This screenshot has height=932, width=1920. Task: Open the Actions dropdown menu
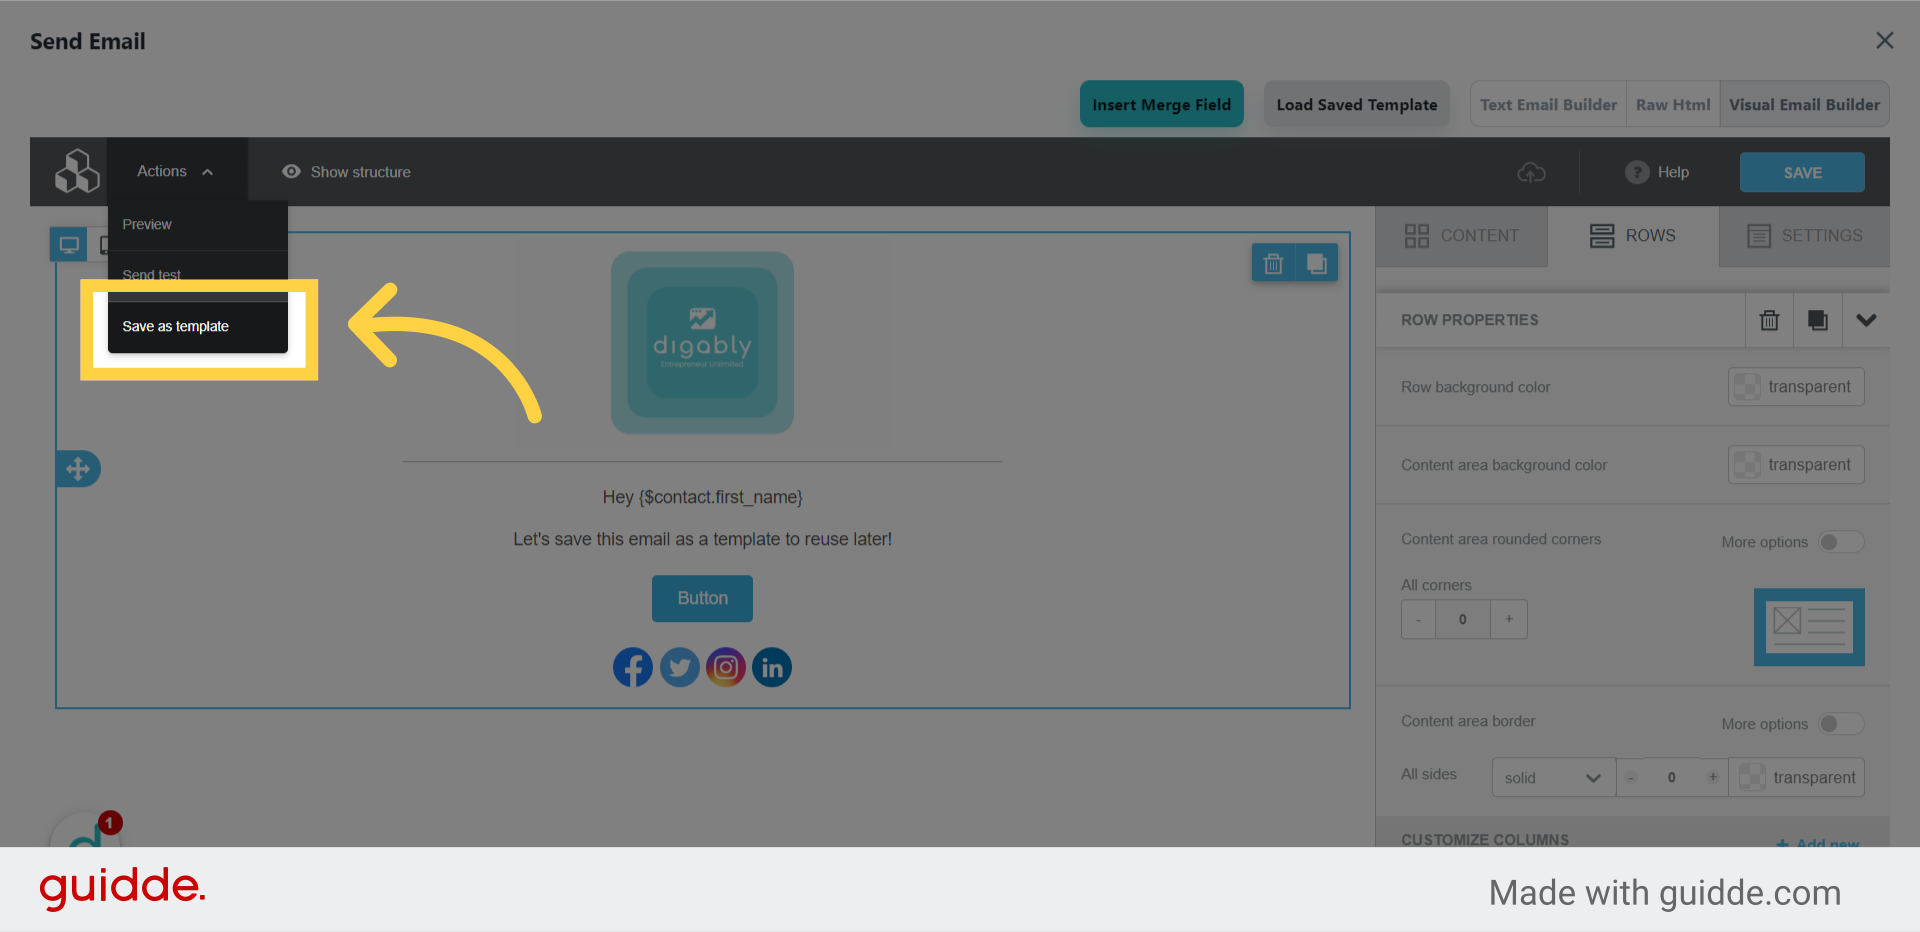(177, 172)
